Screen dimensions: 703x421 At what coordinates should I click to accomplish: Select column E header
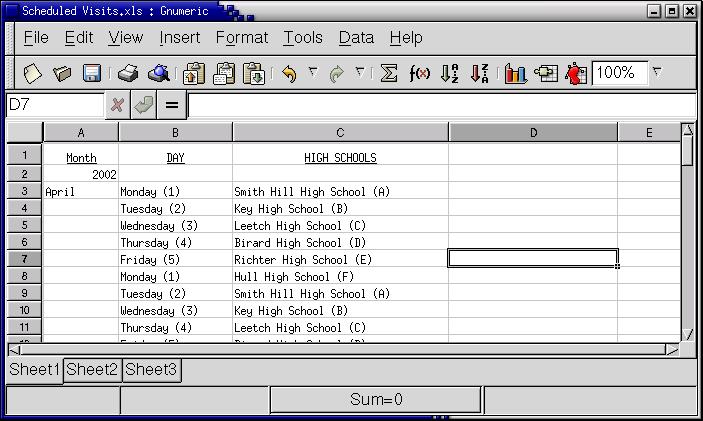coord(649,133)
